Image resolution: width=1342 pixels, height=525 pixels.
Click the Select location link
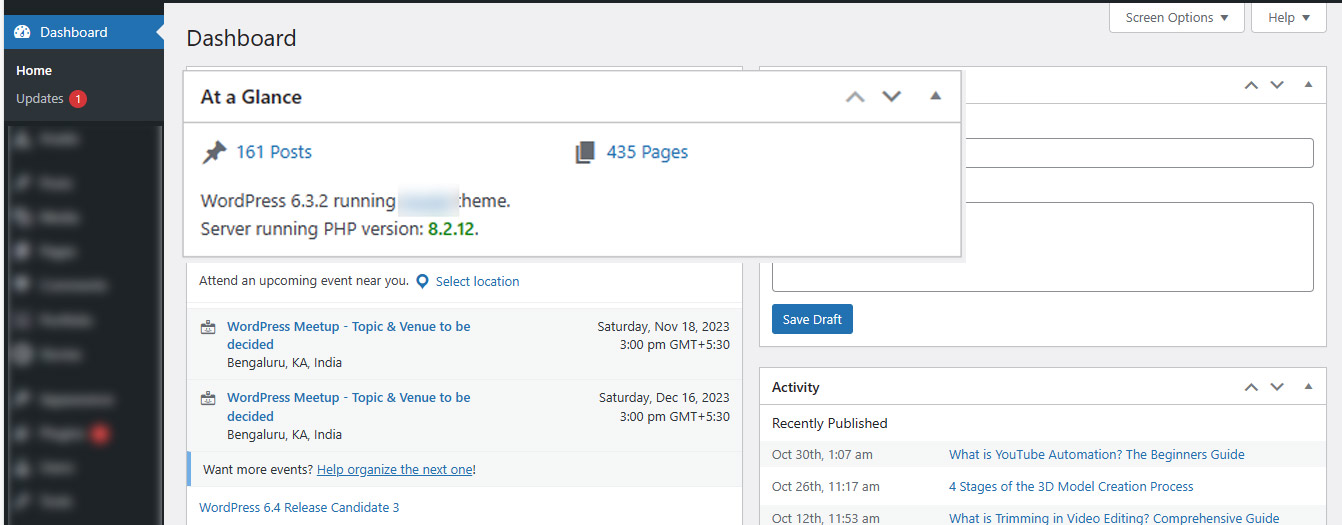click(477, 281)
